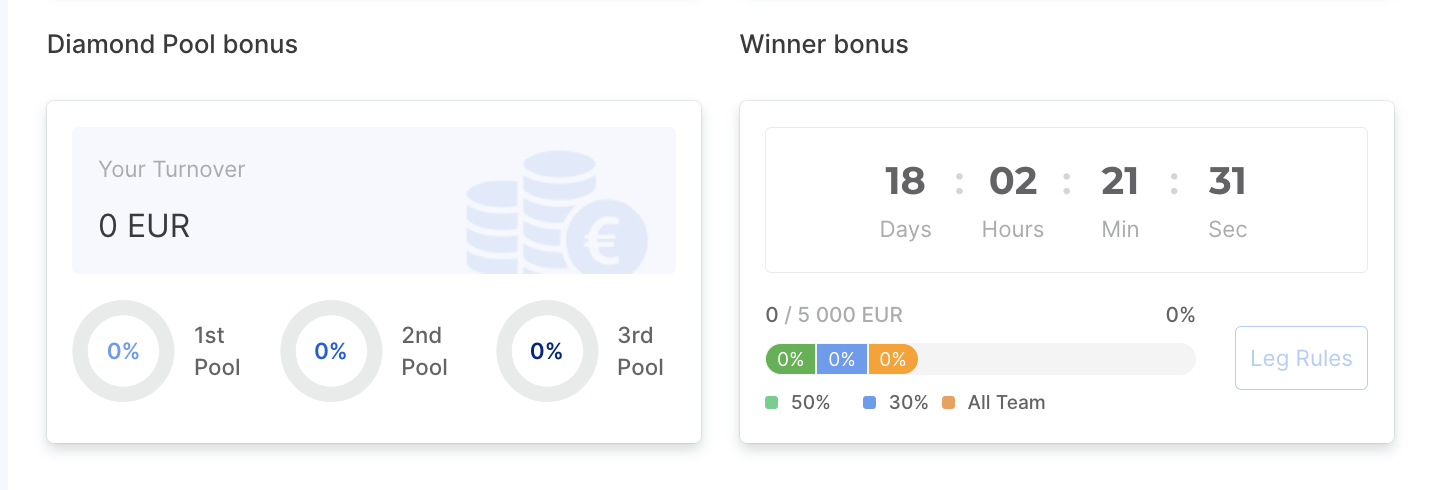Click the 2nd Pool progress ring

tap(330, 351)
